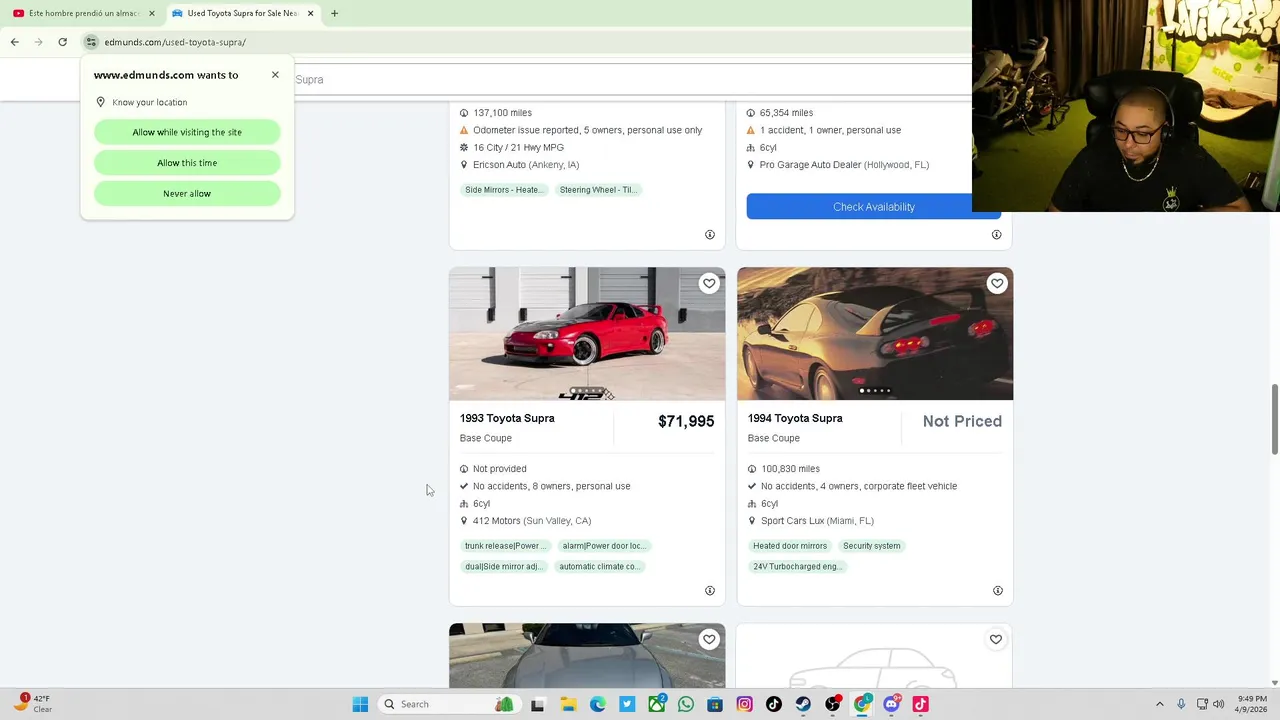Open the volume control in system tray
This screenshot has height=720, width=1280.
click(1219, 704)
